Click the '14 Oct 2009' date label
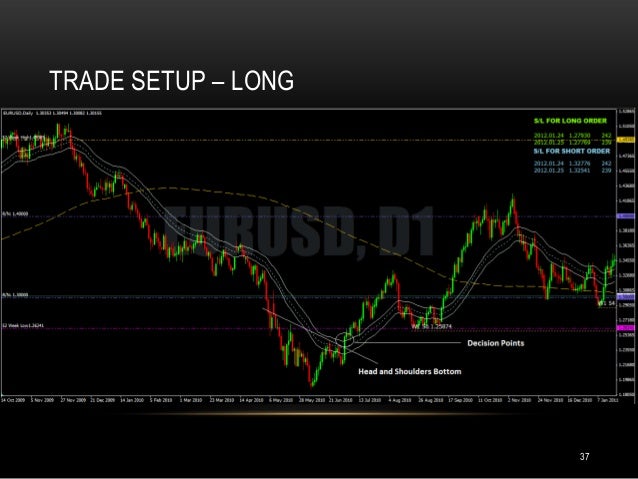Screen dimensions: 638x479 [x=13, y=400]
